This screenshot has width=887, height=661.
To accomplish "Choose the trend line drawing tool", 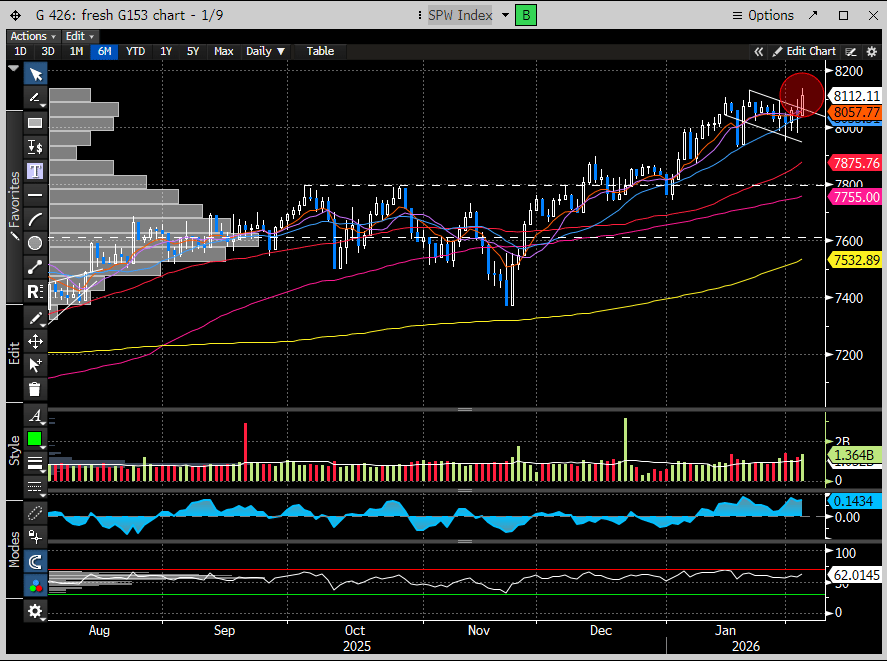I will click(35, 98).
